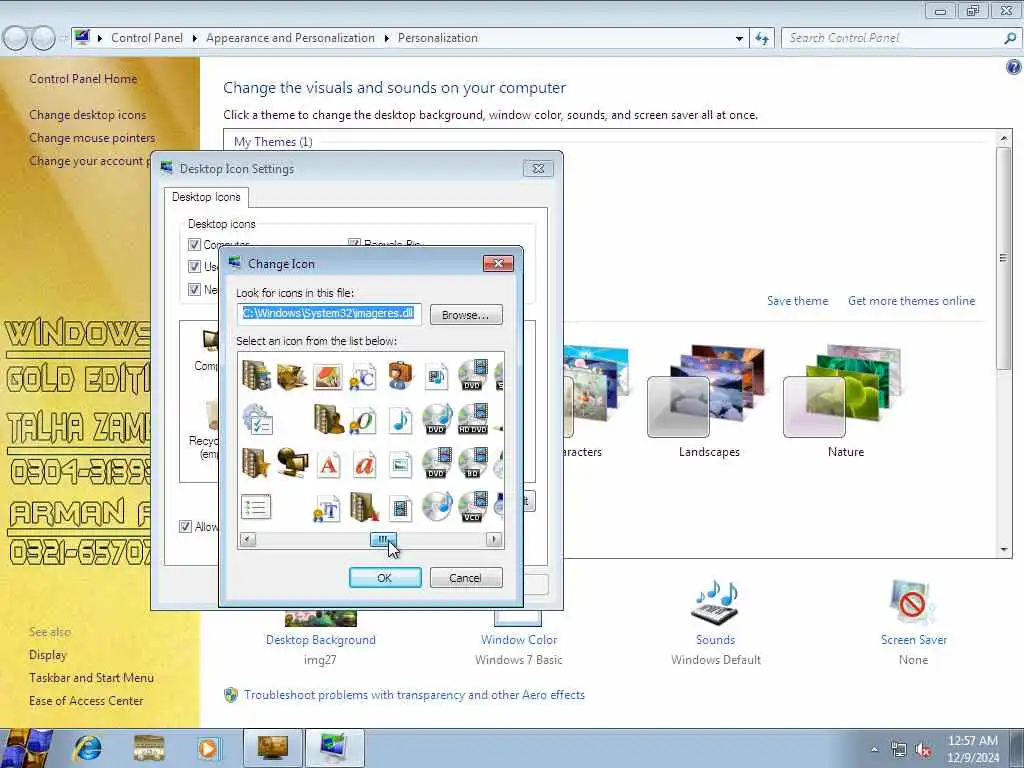Screen dimensions: 1024x768
Task: Choose the HD DVD disc icon
Action: [x=473, y=419]
